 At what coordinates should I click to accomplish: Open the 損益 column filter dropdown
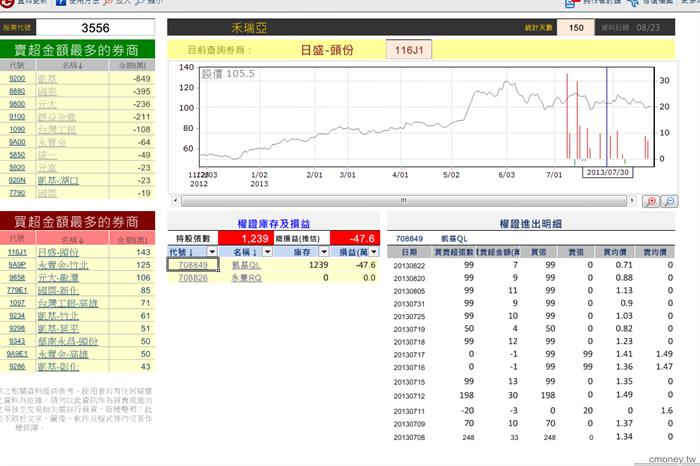point(374,252)
